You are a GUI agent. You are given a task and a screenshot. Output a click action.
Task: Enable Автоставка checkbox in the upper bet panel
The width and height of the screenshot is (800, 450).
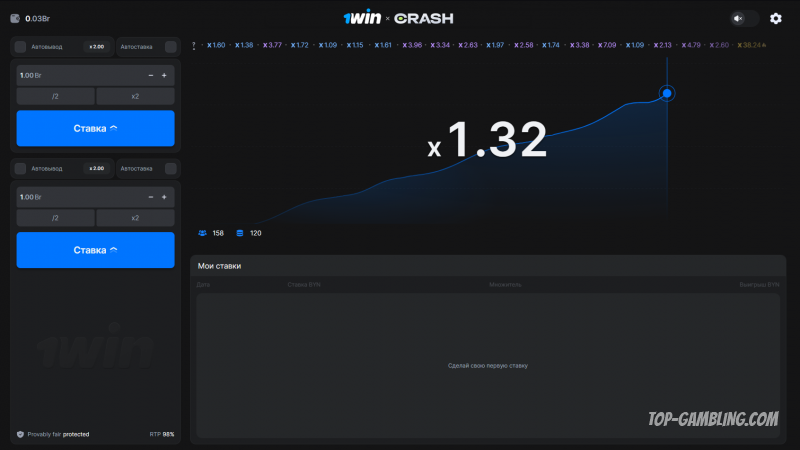pos(171,47)
